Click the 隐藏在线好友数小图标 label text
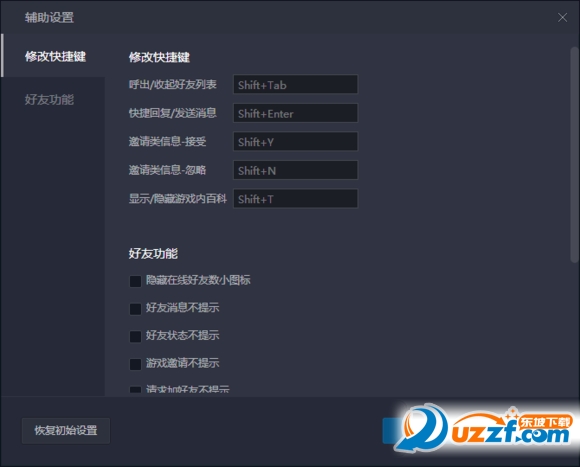The height and width of the screenshot is (467, 580). pyautogui.click(x=198, y=280)
